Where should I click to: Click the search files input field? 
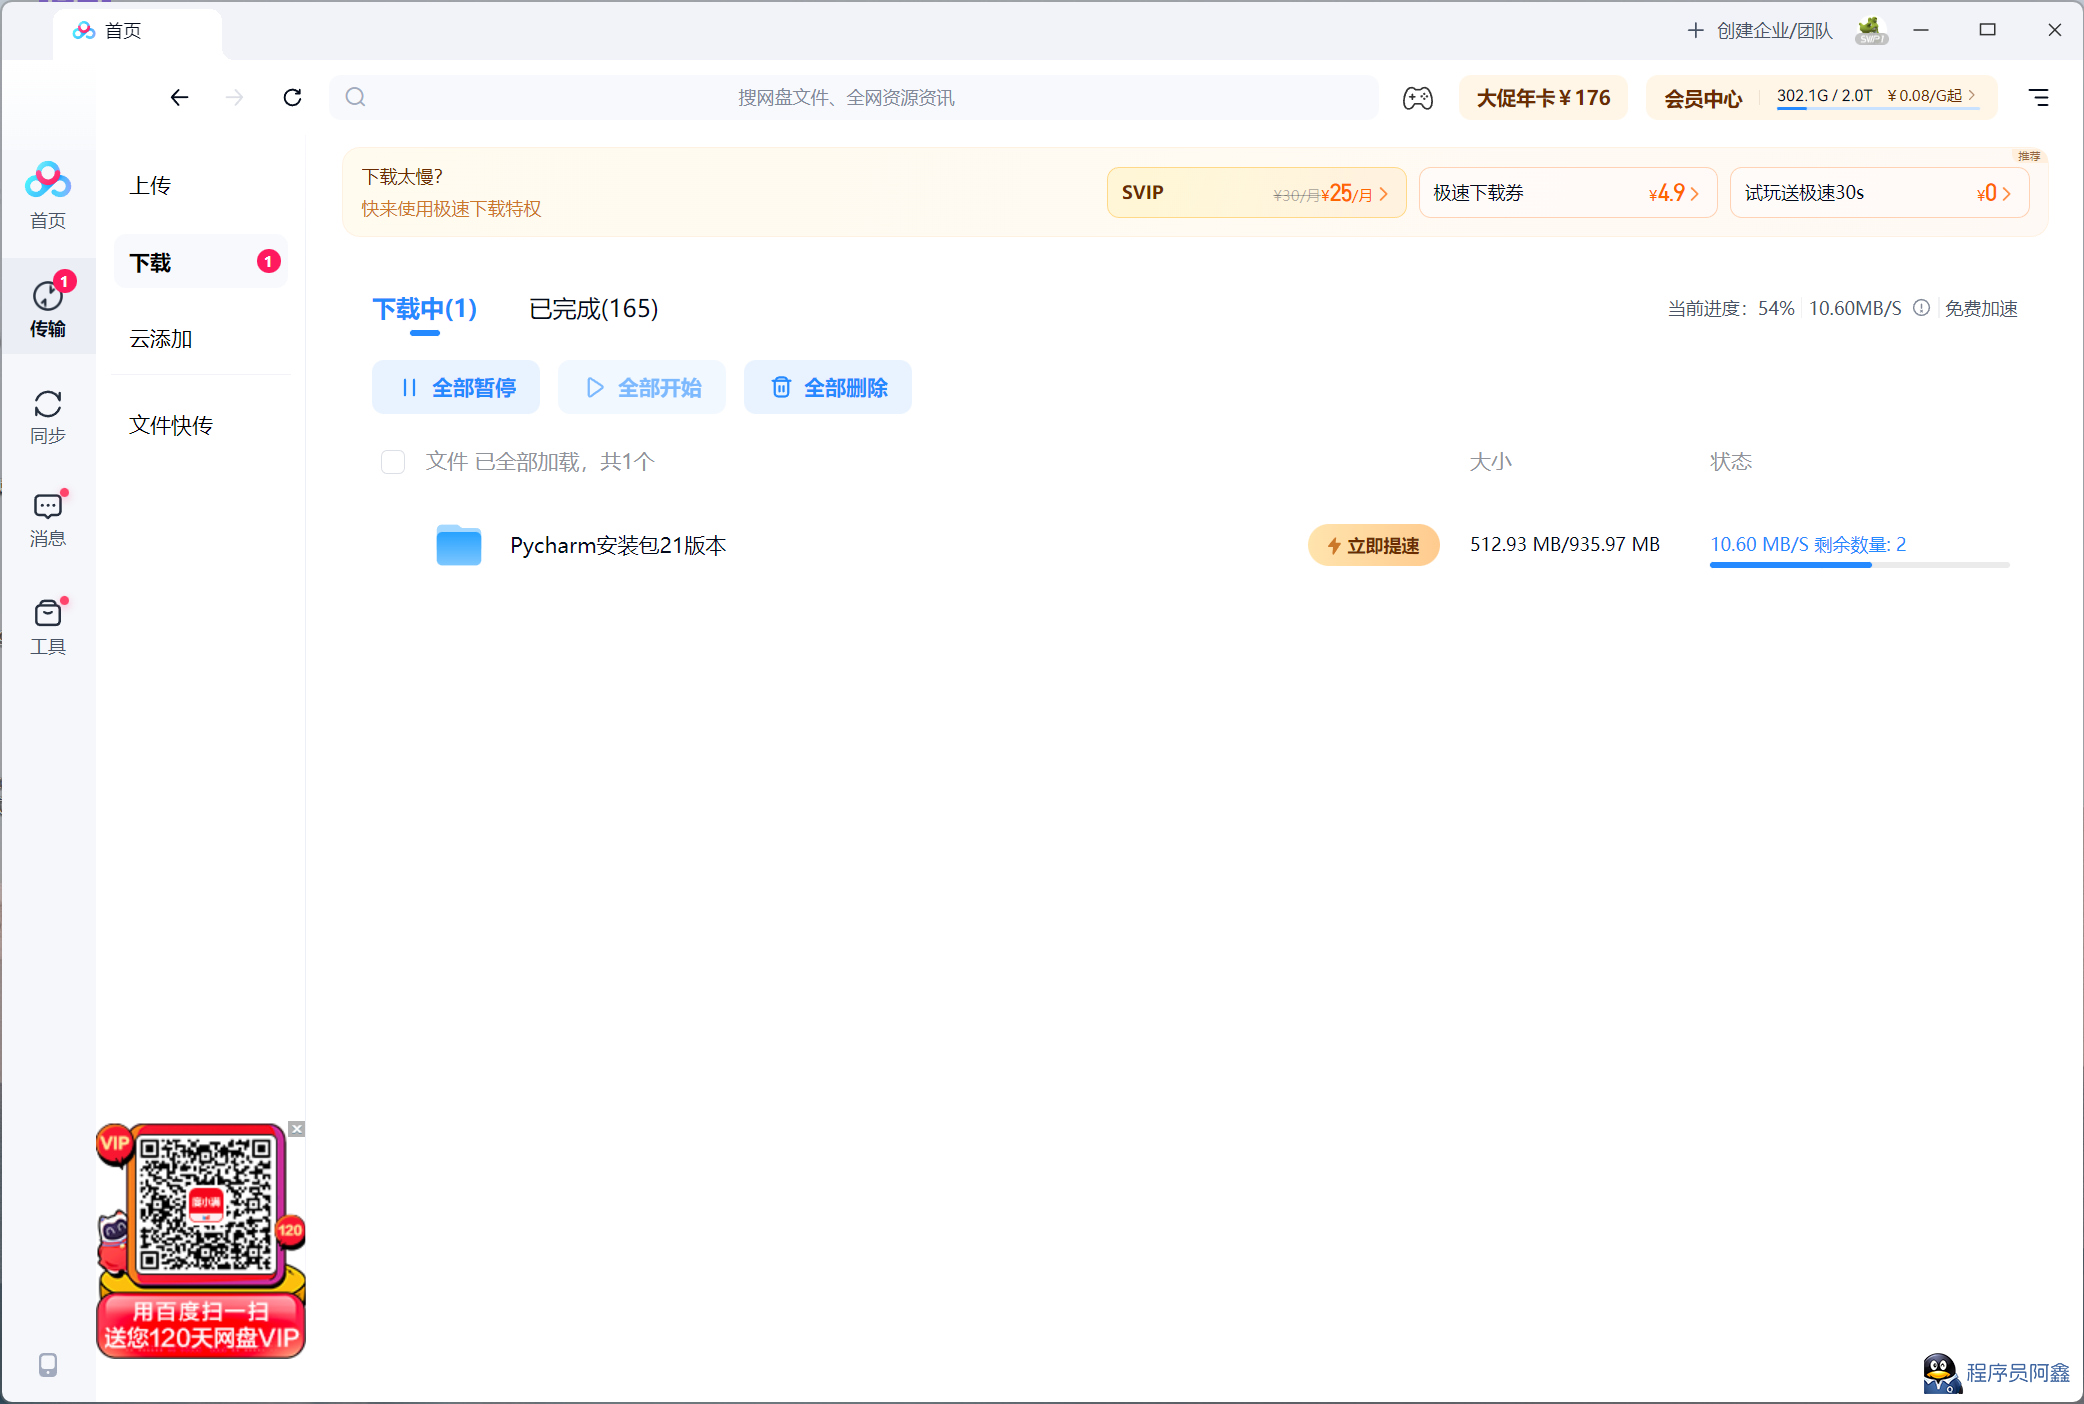point(846,97)
